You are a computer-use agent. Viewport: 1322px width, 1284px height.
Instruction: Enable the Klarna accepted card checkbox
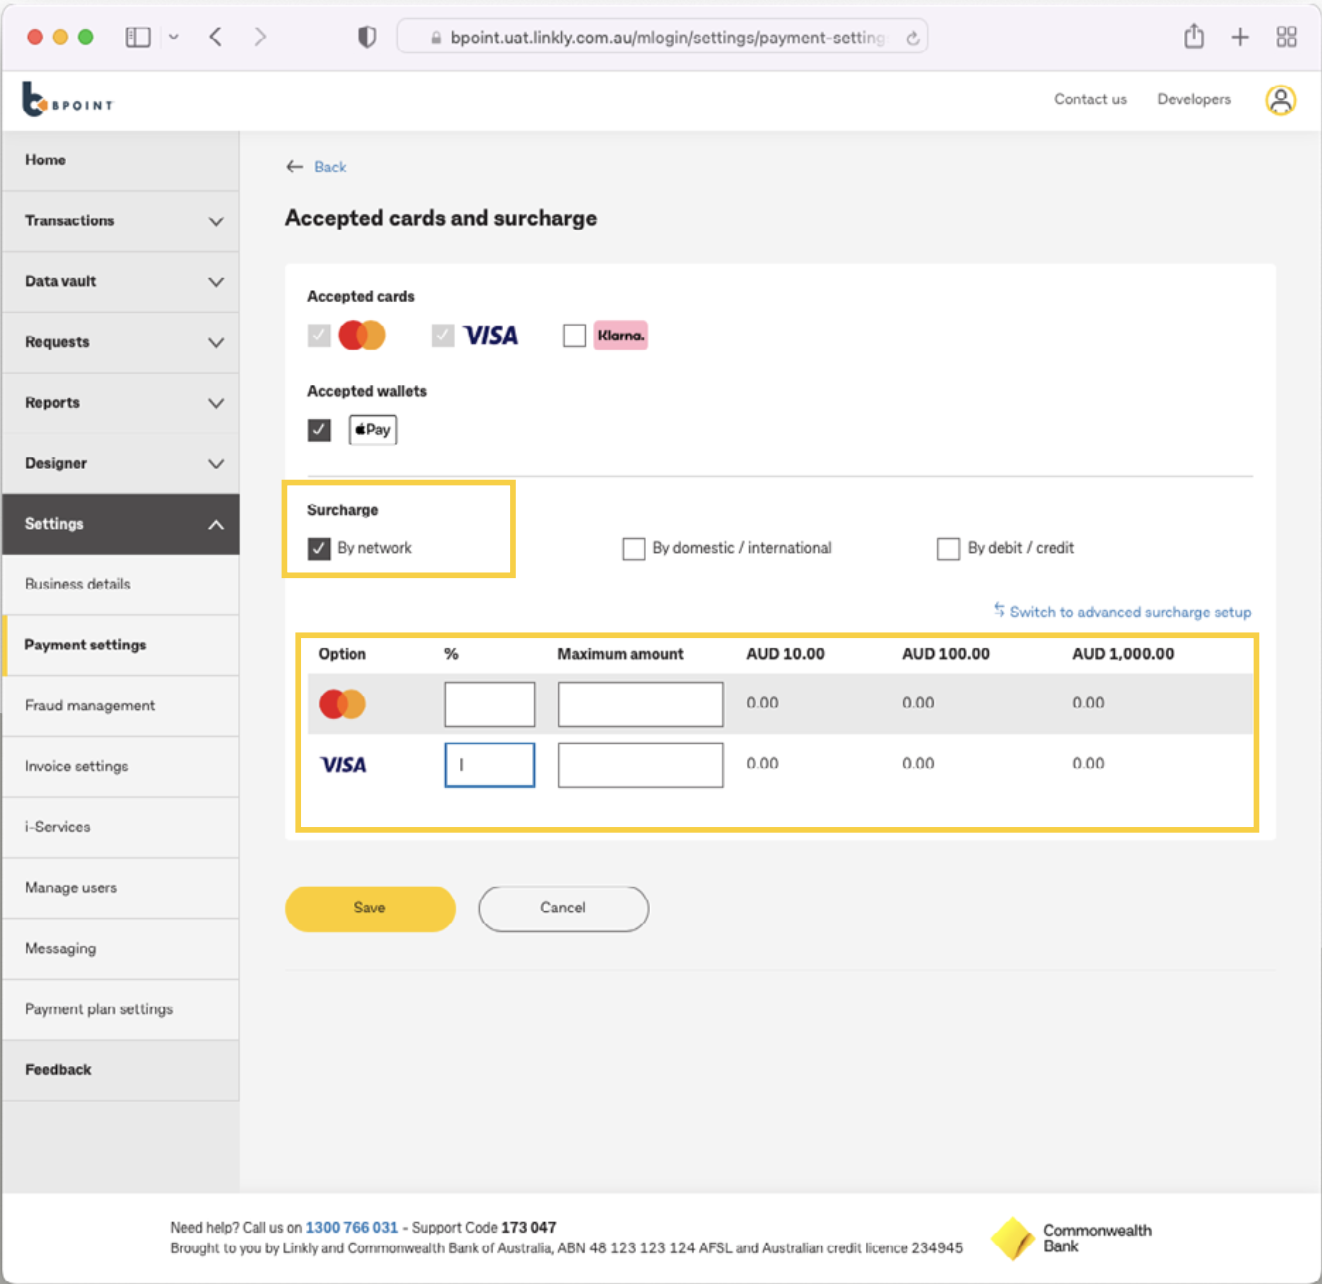(x=574, y=335)
